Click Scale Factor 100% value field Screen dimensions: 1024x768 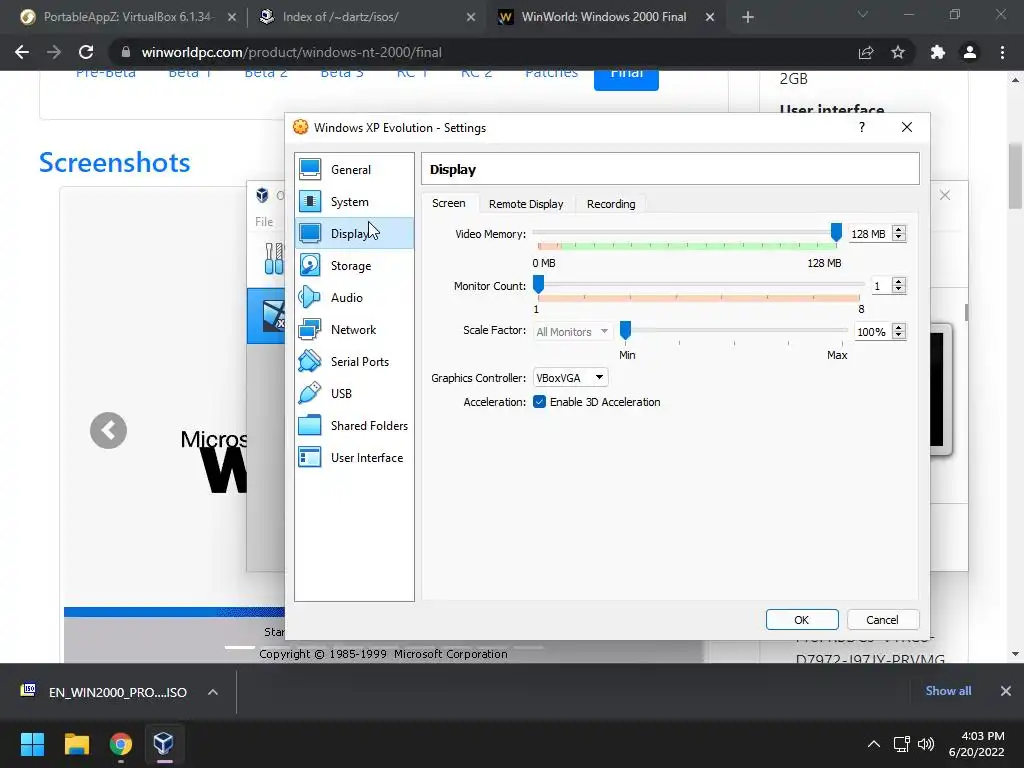pos(872,332)
